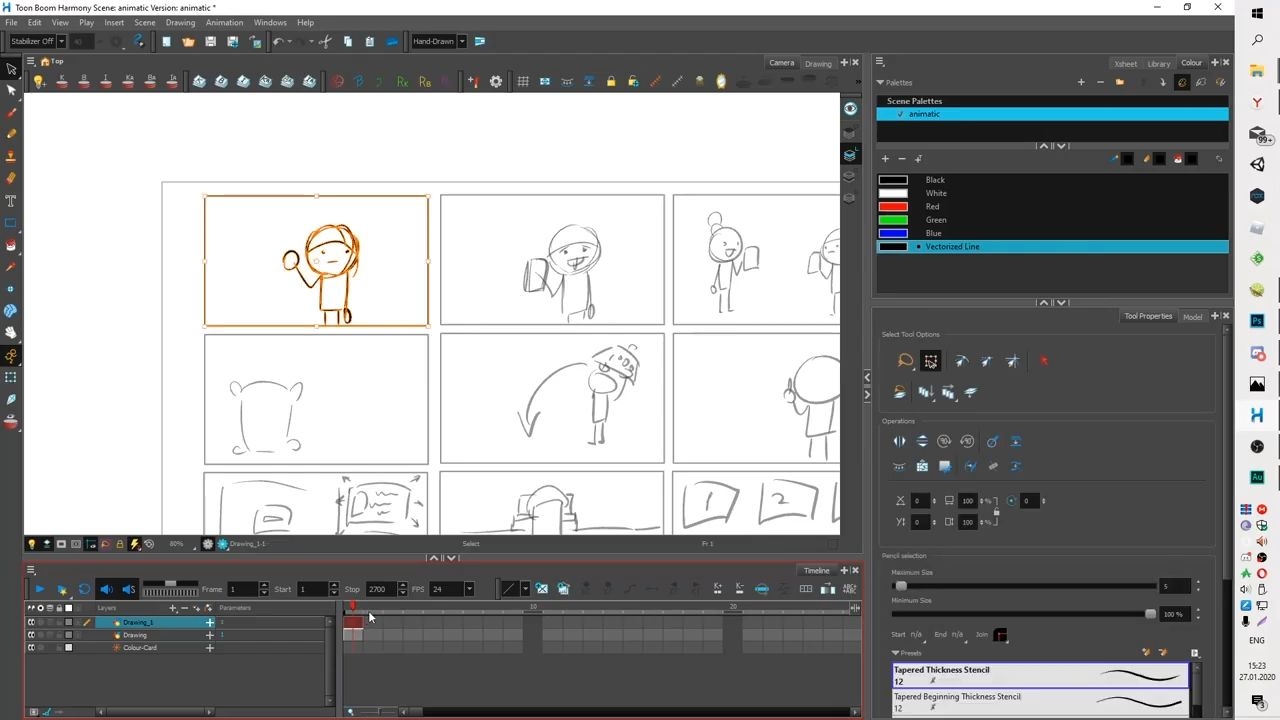The height and width of the screenshot is (720, 1280).
Task: Rotate selection 90 degrees counter-clockwise
Action: [x=967, y=441]
